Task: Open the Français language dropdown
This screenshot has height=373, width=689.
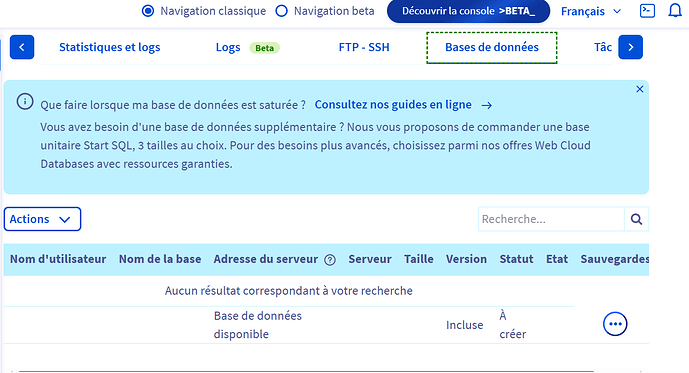Action: tap(591, 11)
